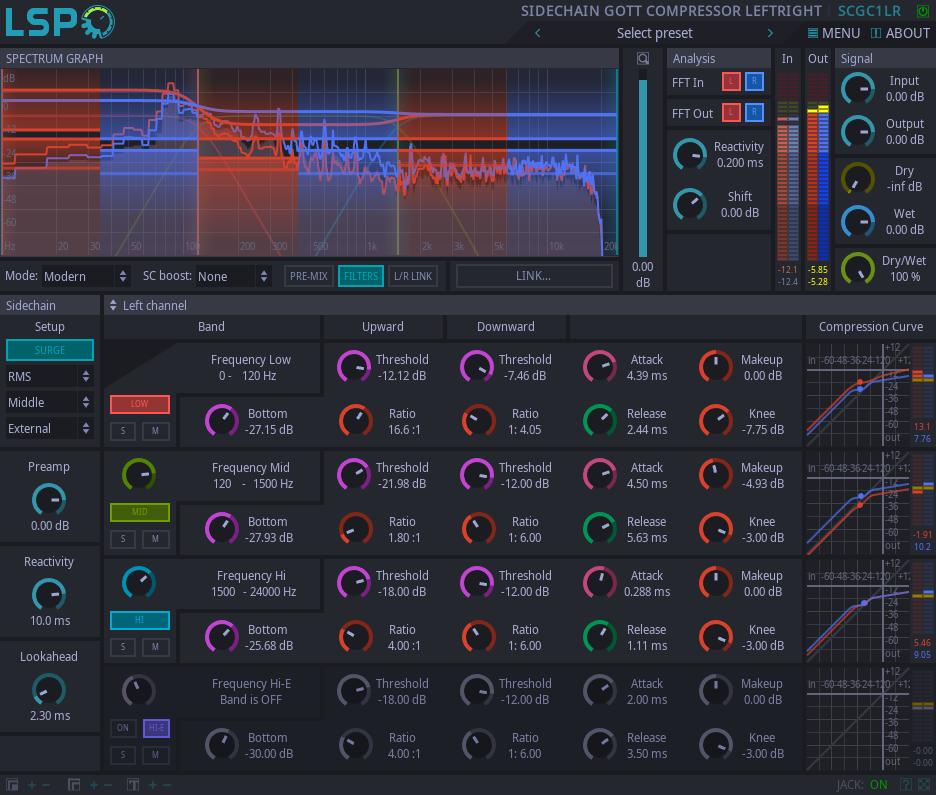Click the Dry/Wet knob in the Signal panel

(x=858, y=268)
